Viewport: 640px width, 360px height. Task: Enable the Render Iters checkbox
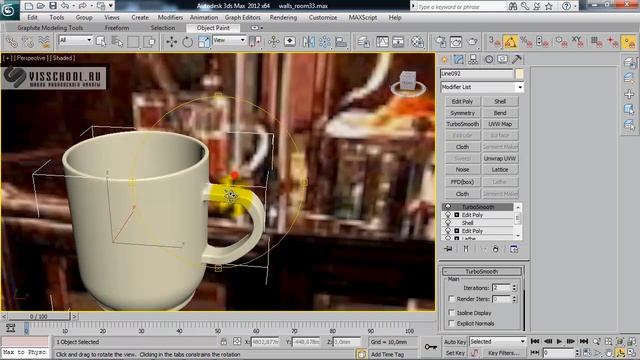(x=451, y=299)
